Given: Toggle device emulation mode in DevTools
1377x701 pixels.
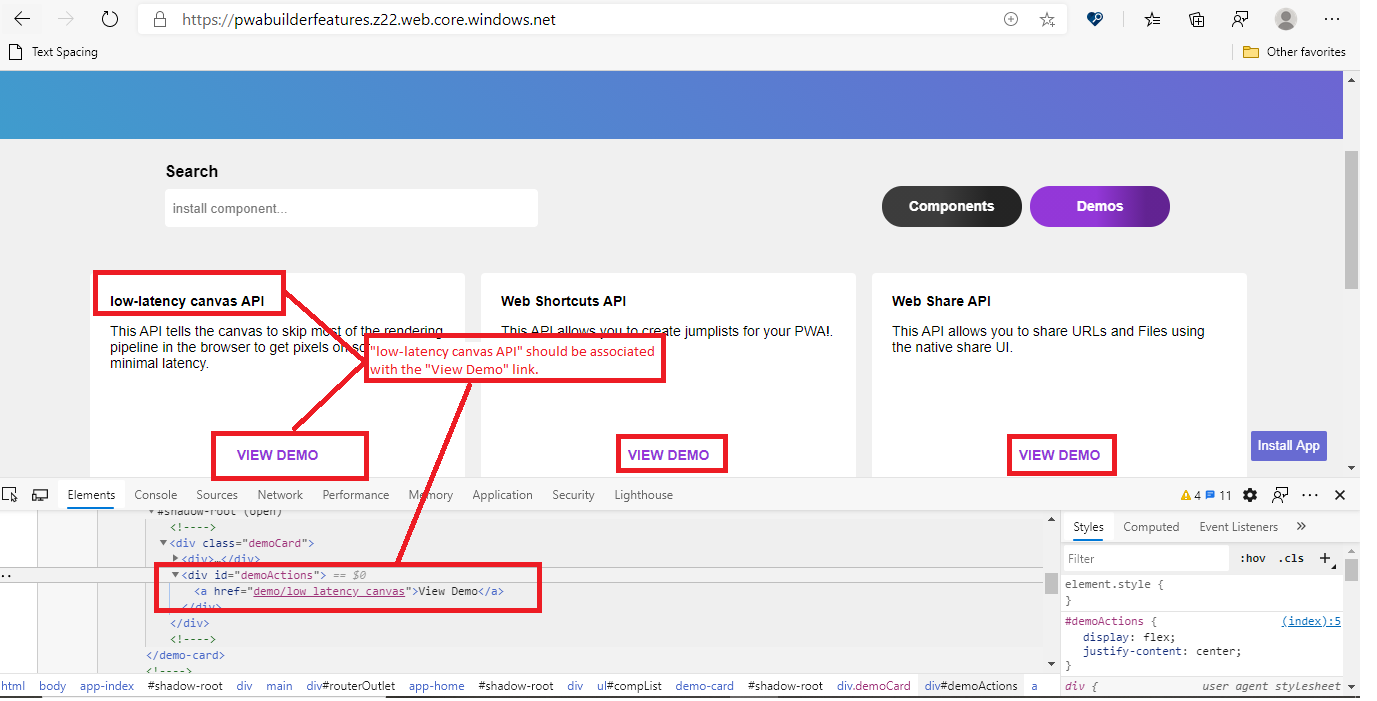Looking at the screenshot, I should 40,494.
